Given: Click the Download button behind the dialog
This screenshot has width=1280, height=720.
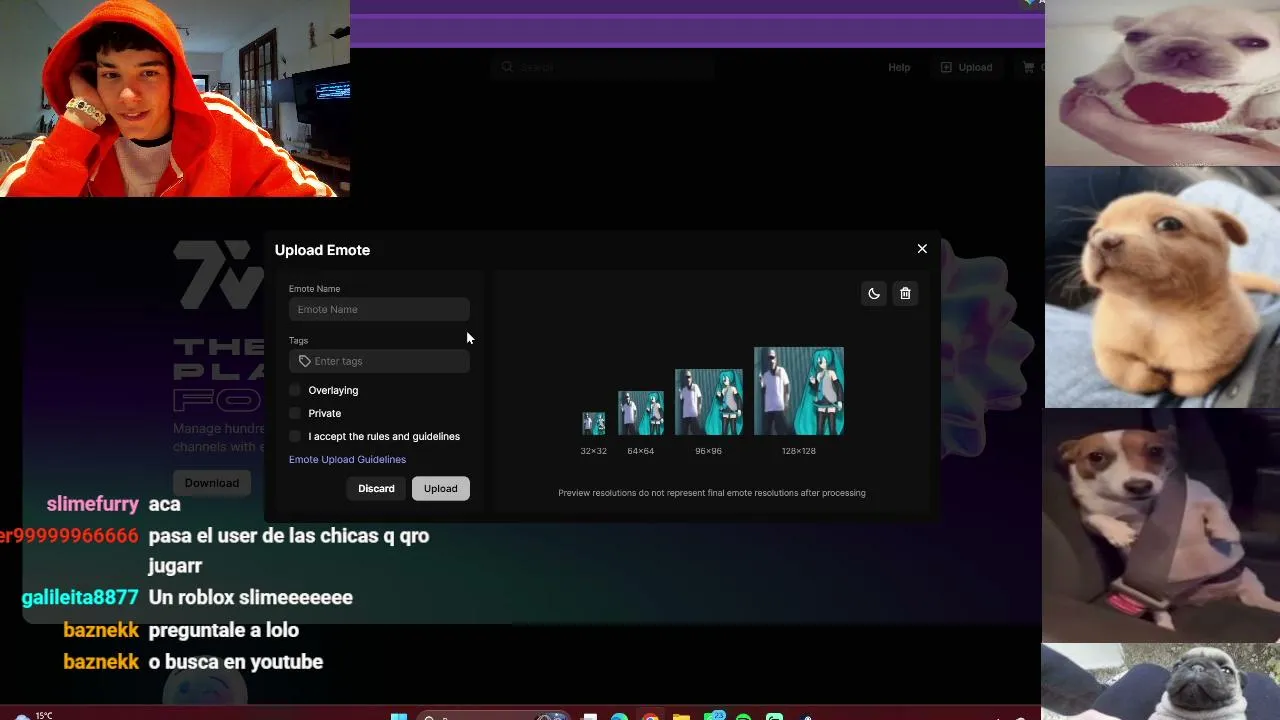Looking at the screenshot, I should click(211, 483).
